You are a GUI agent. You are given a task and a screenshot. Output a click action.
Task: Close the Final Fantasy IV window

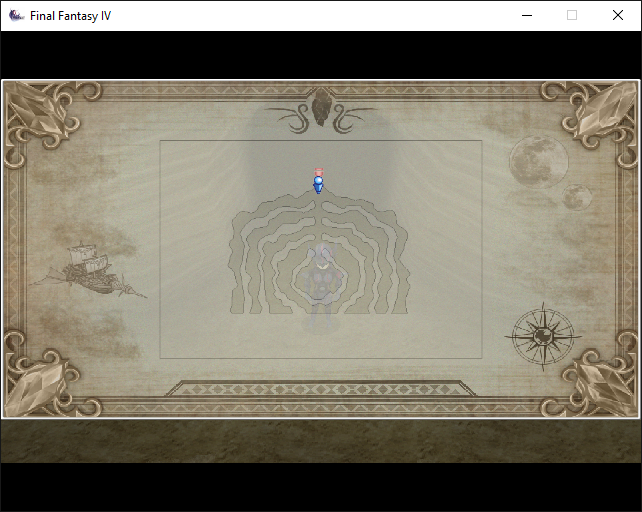(x=618, y=16)
